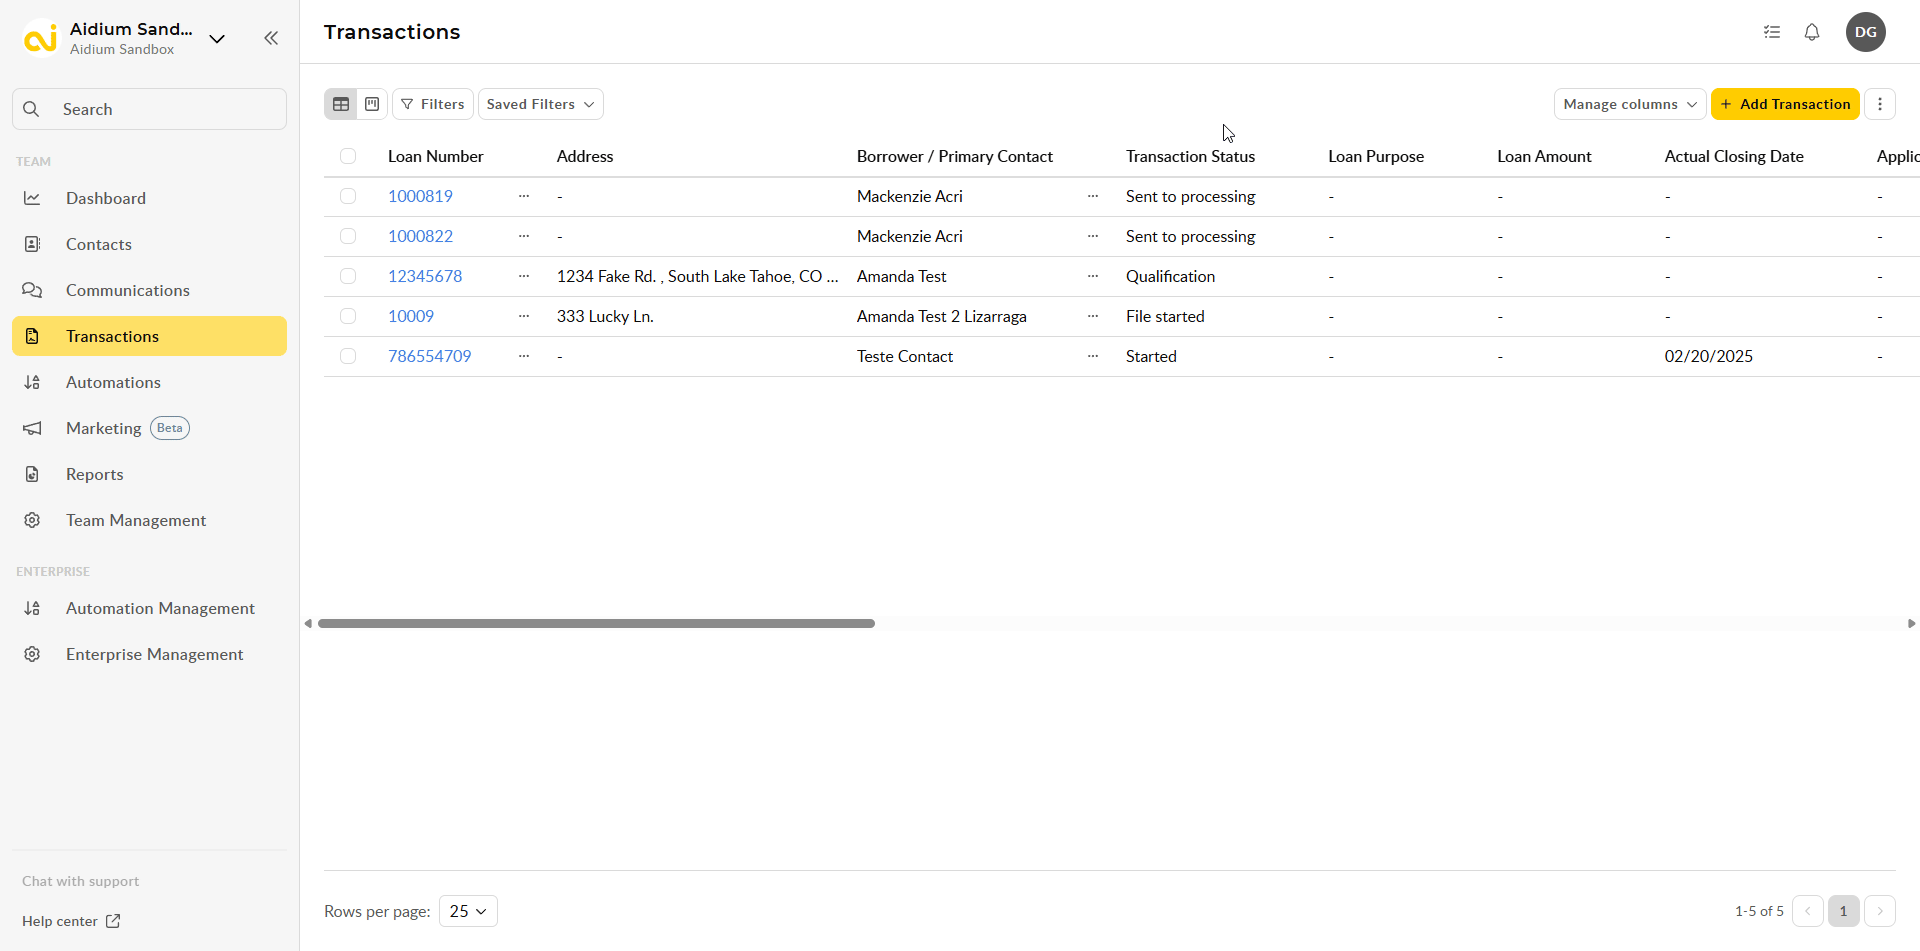Click the Communications chat icon
The image size is (1920, 951).
32,290
